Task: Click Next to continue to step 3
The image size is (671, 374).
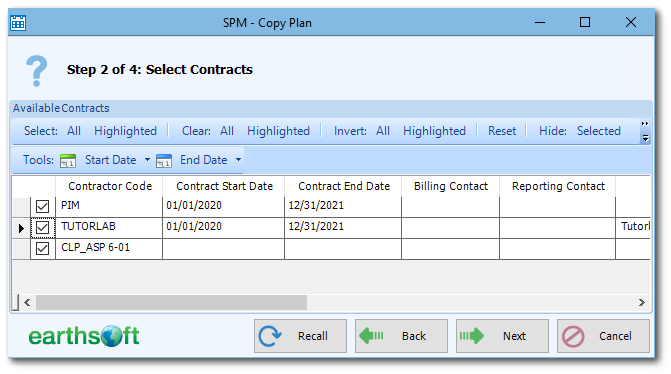Action: [502, 336]
